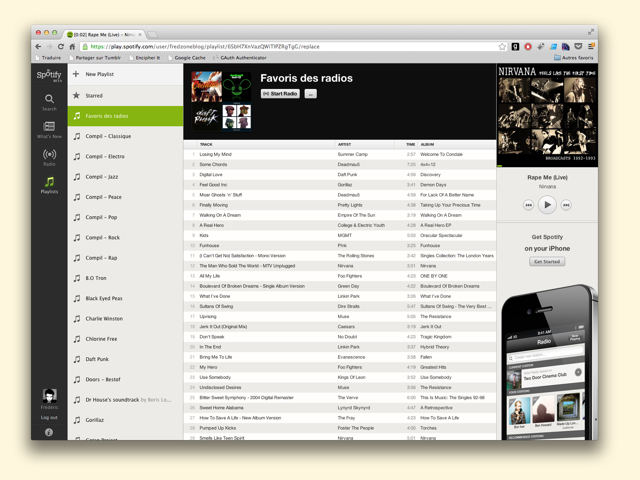Open Compil - Electro playlist
640x480 pixels.
coord(125,156)
